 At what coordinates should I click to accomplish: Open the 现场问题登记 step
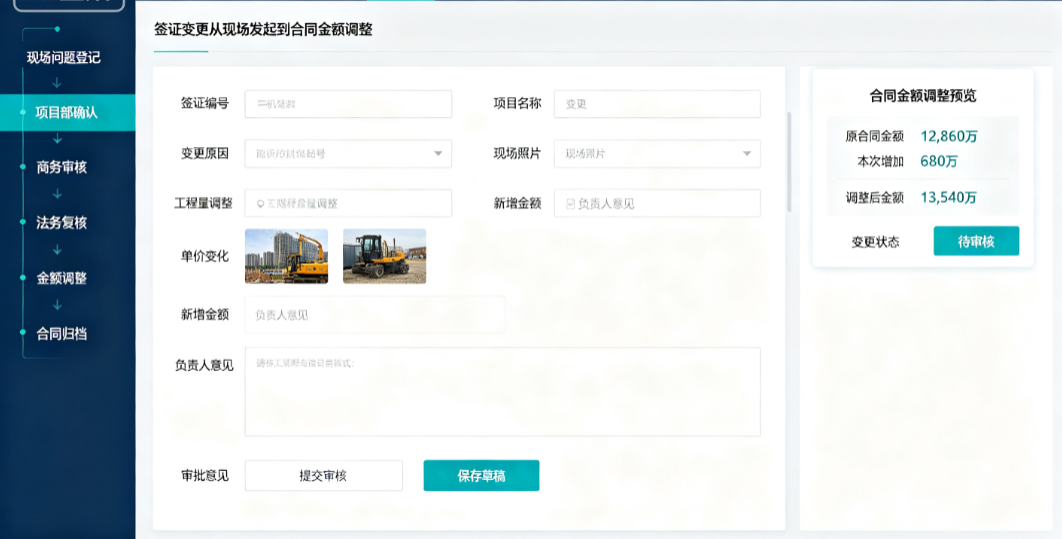click(64, 58)
